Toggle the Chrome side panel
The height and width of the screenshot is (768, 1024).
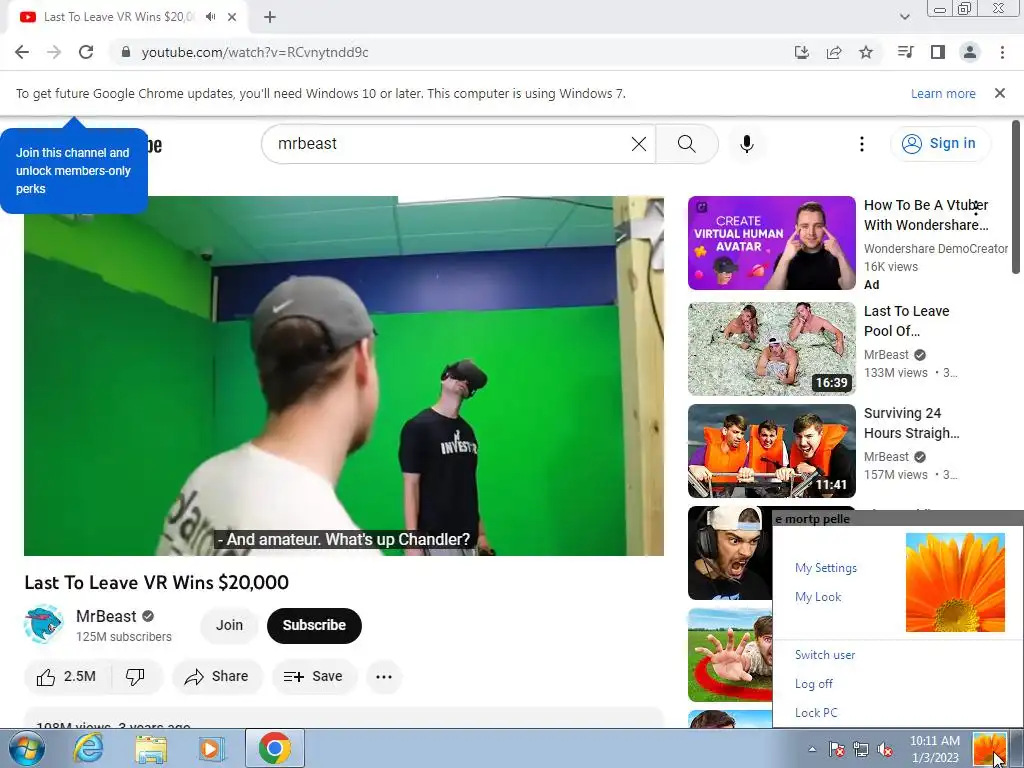tap(938, 52)
